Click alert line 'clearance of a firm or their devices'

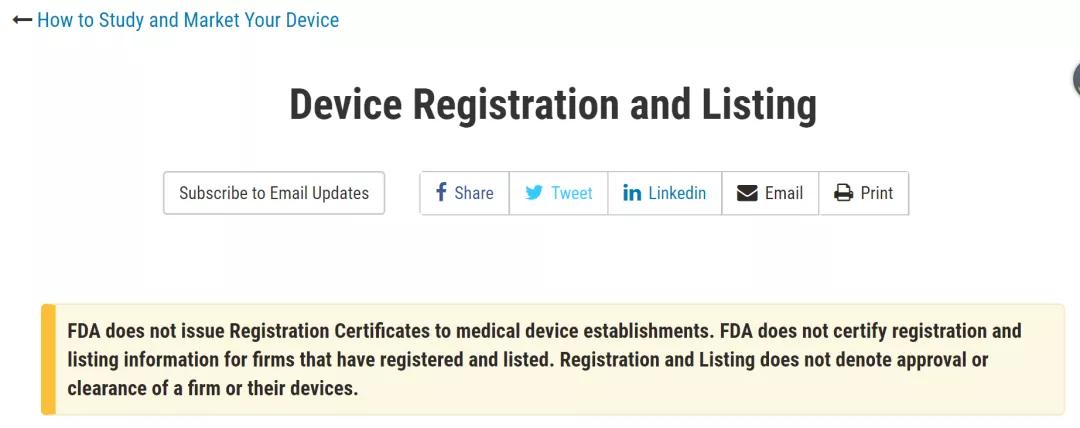pos(213,388)
